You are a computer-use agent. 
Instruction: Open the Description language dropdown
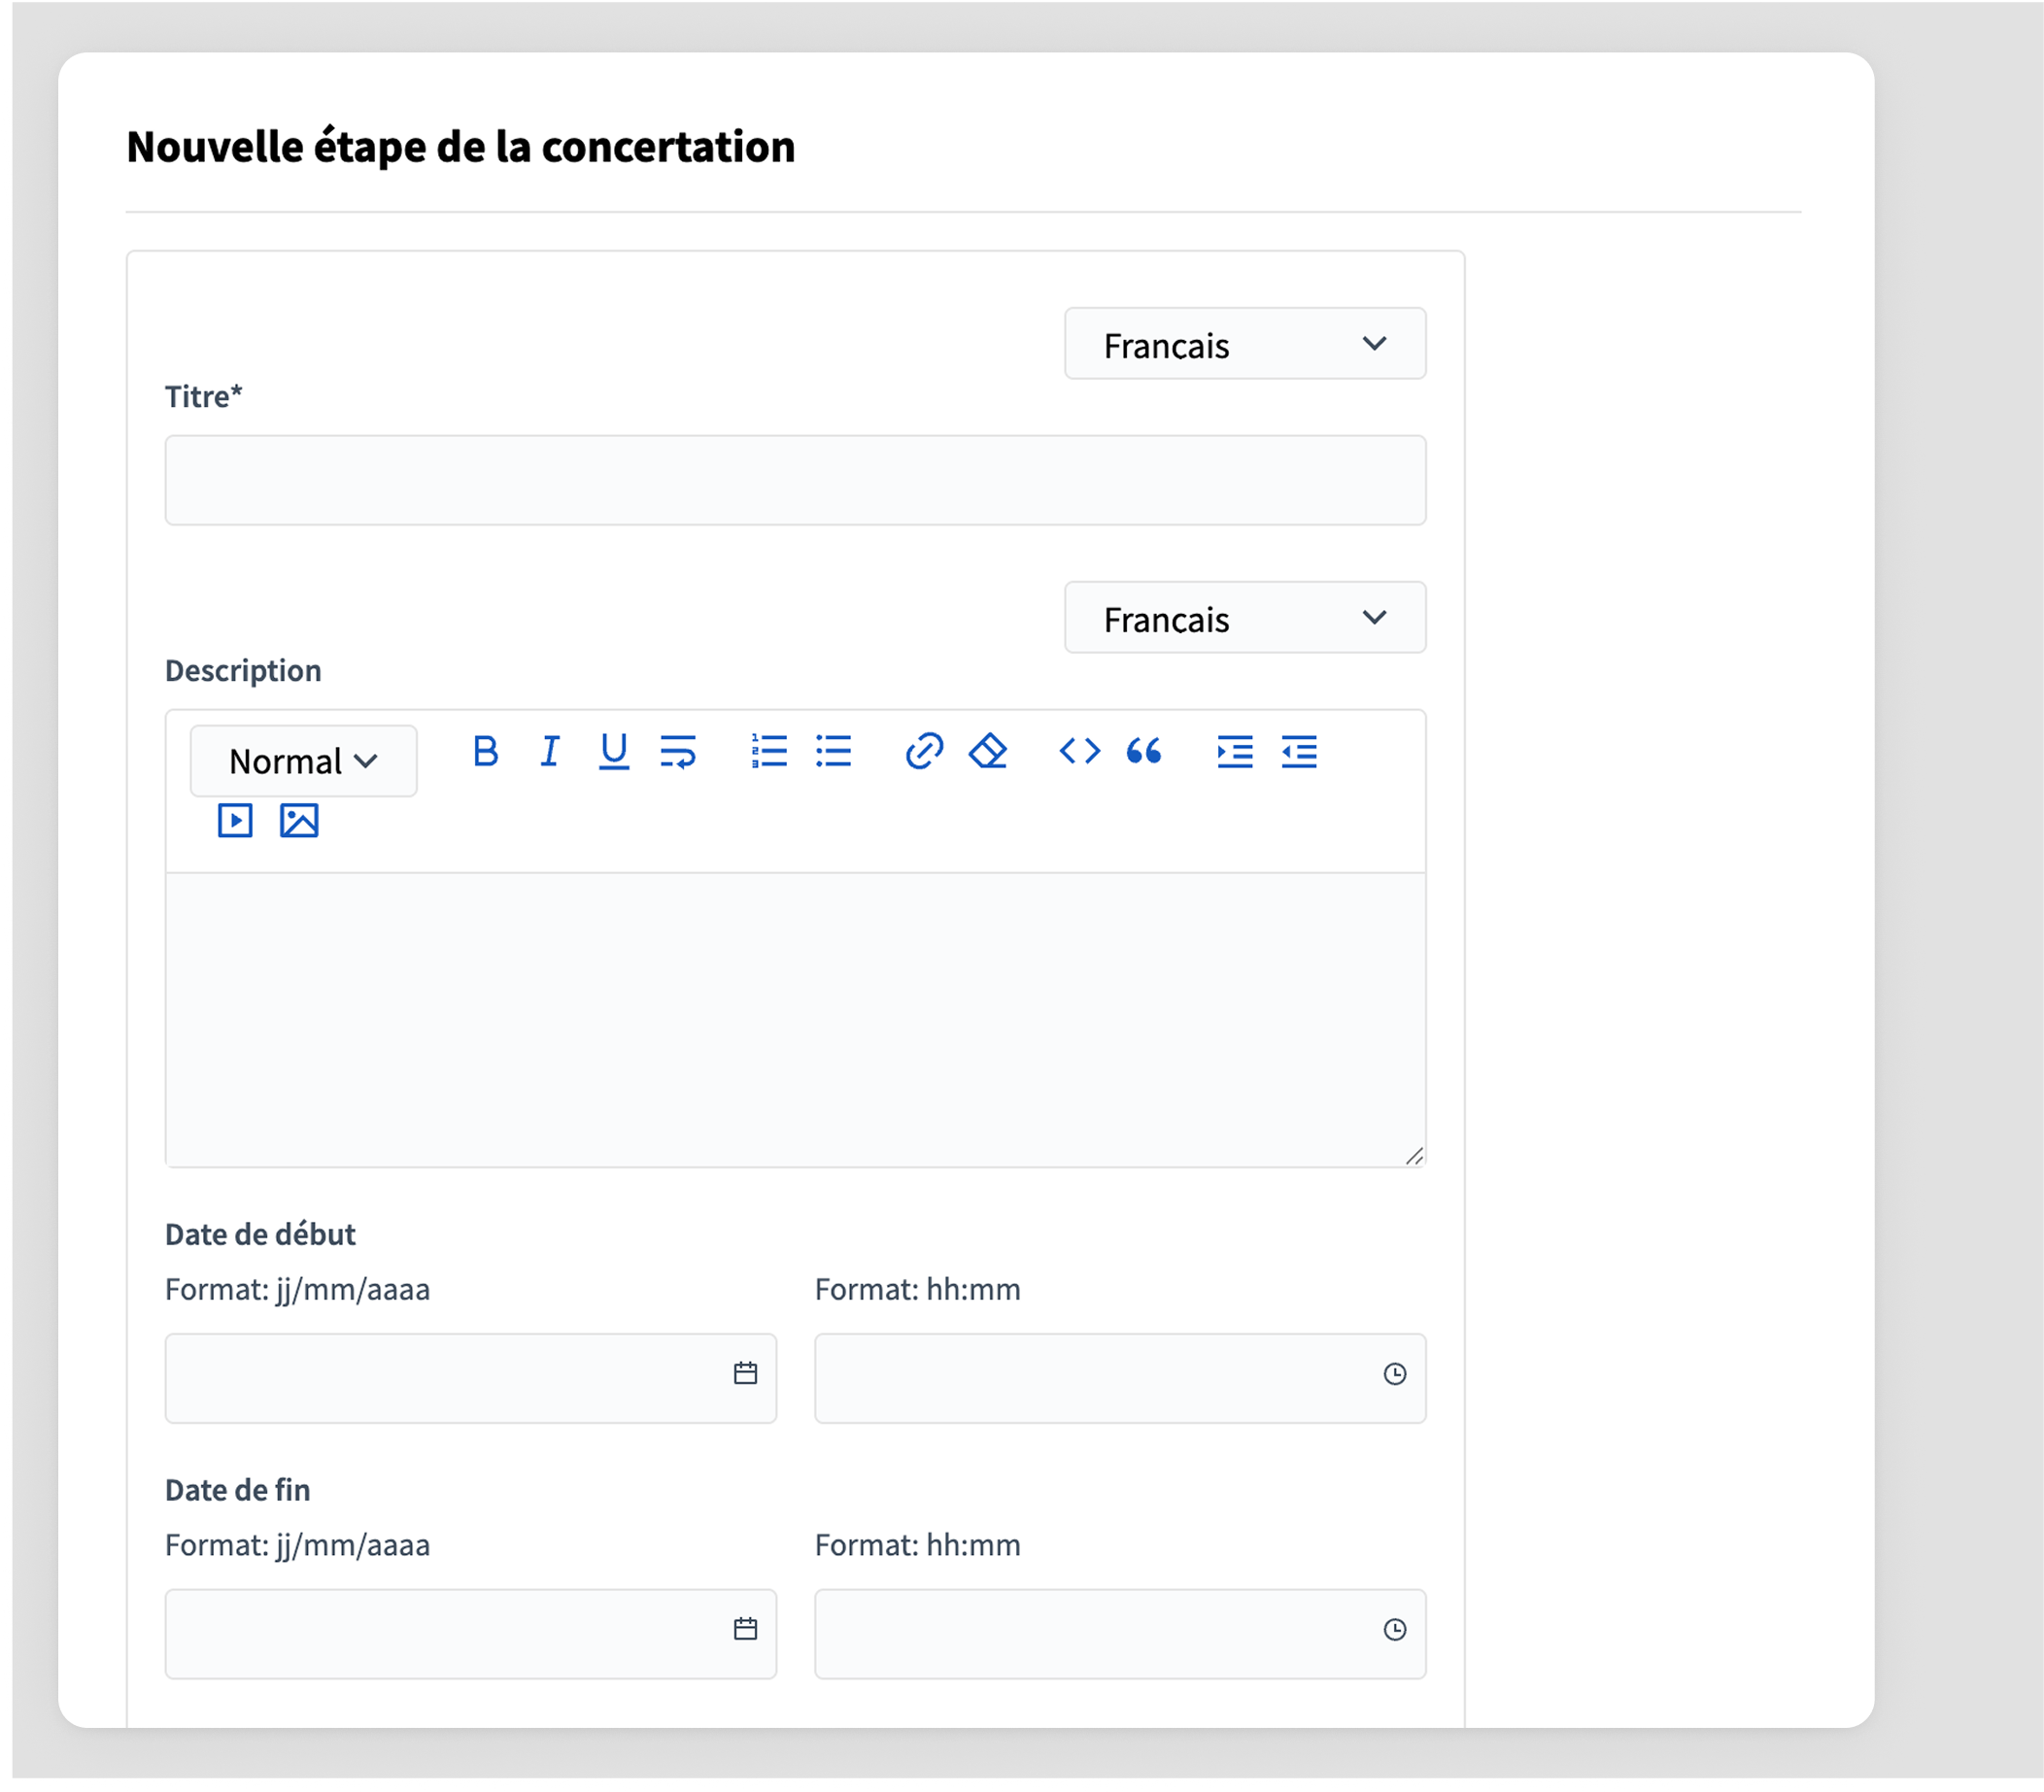click(1245, 618)
